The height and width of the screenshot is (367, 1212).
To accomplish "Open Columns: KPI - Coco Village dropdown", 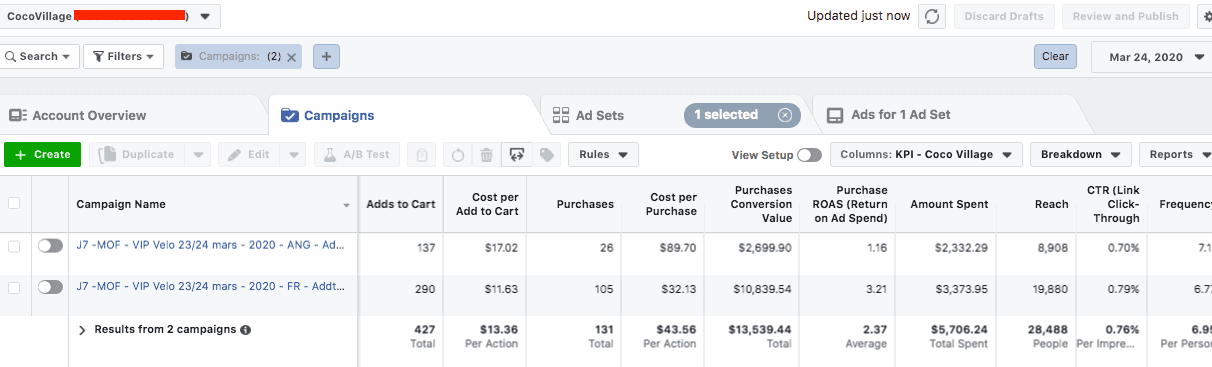I will tap(926, 155).
